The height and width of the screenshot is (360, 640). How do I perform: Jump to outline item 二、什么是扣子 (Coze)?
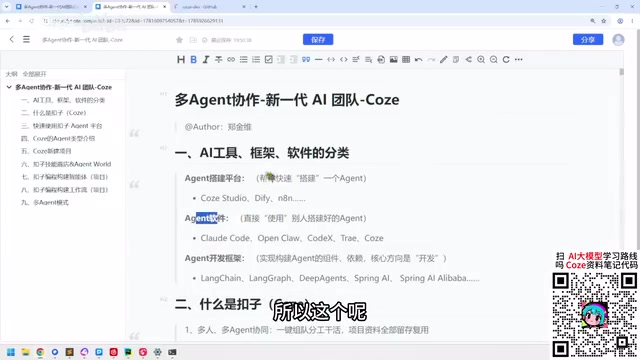[53, 113]
